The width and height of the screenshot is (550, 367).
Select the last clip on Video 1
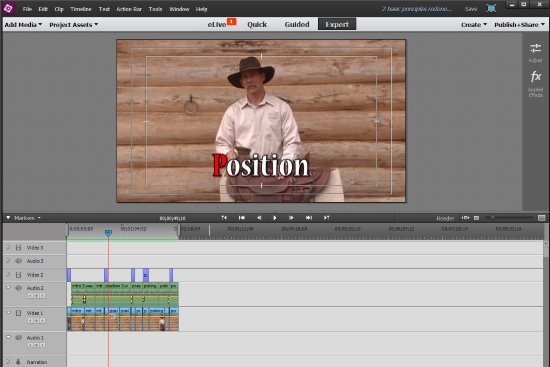(174, 319)
